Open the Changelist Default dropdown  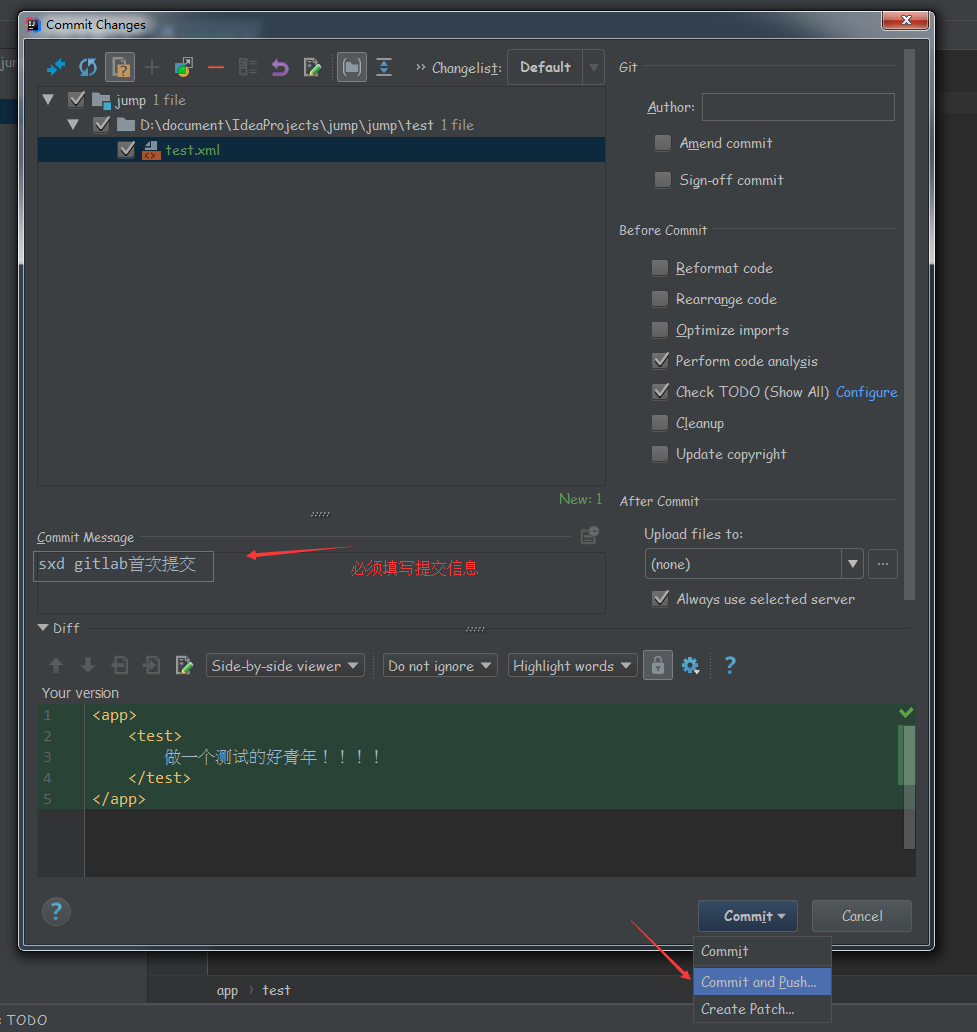coord(556,67)
